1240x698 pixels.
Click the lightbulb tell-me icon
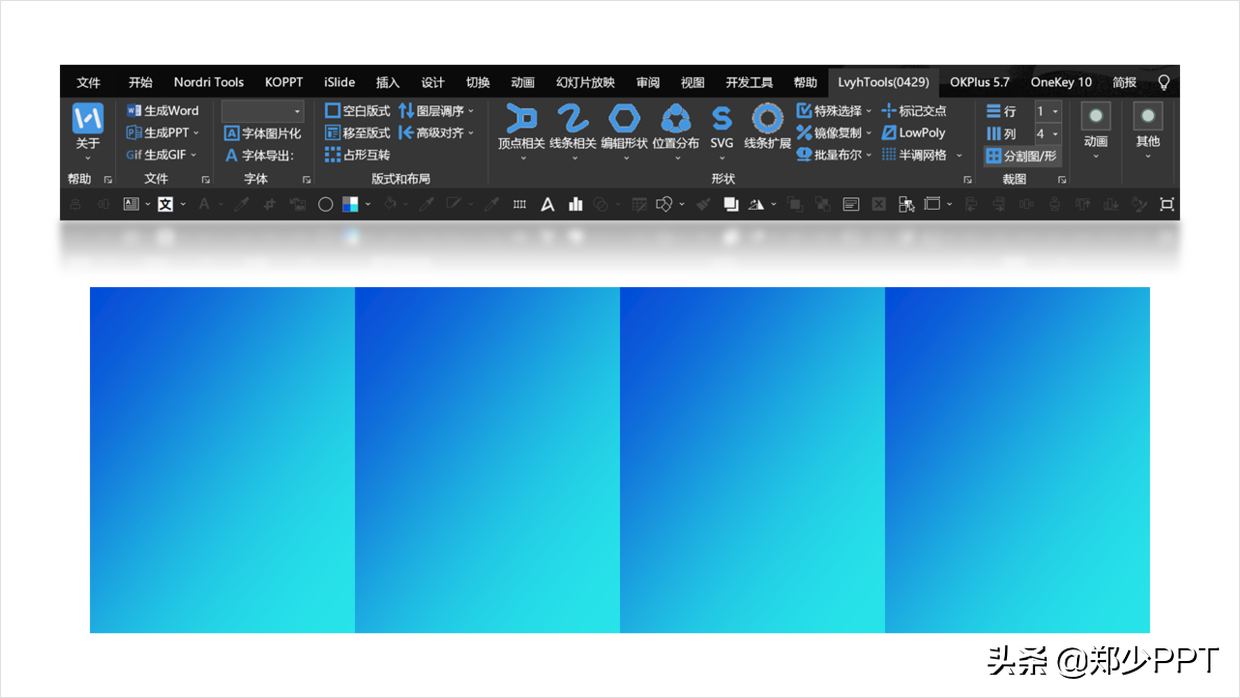tap(1164, 82)
